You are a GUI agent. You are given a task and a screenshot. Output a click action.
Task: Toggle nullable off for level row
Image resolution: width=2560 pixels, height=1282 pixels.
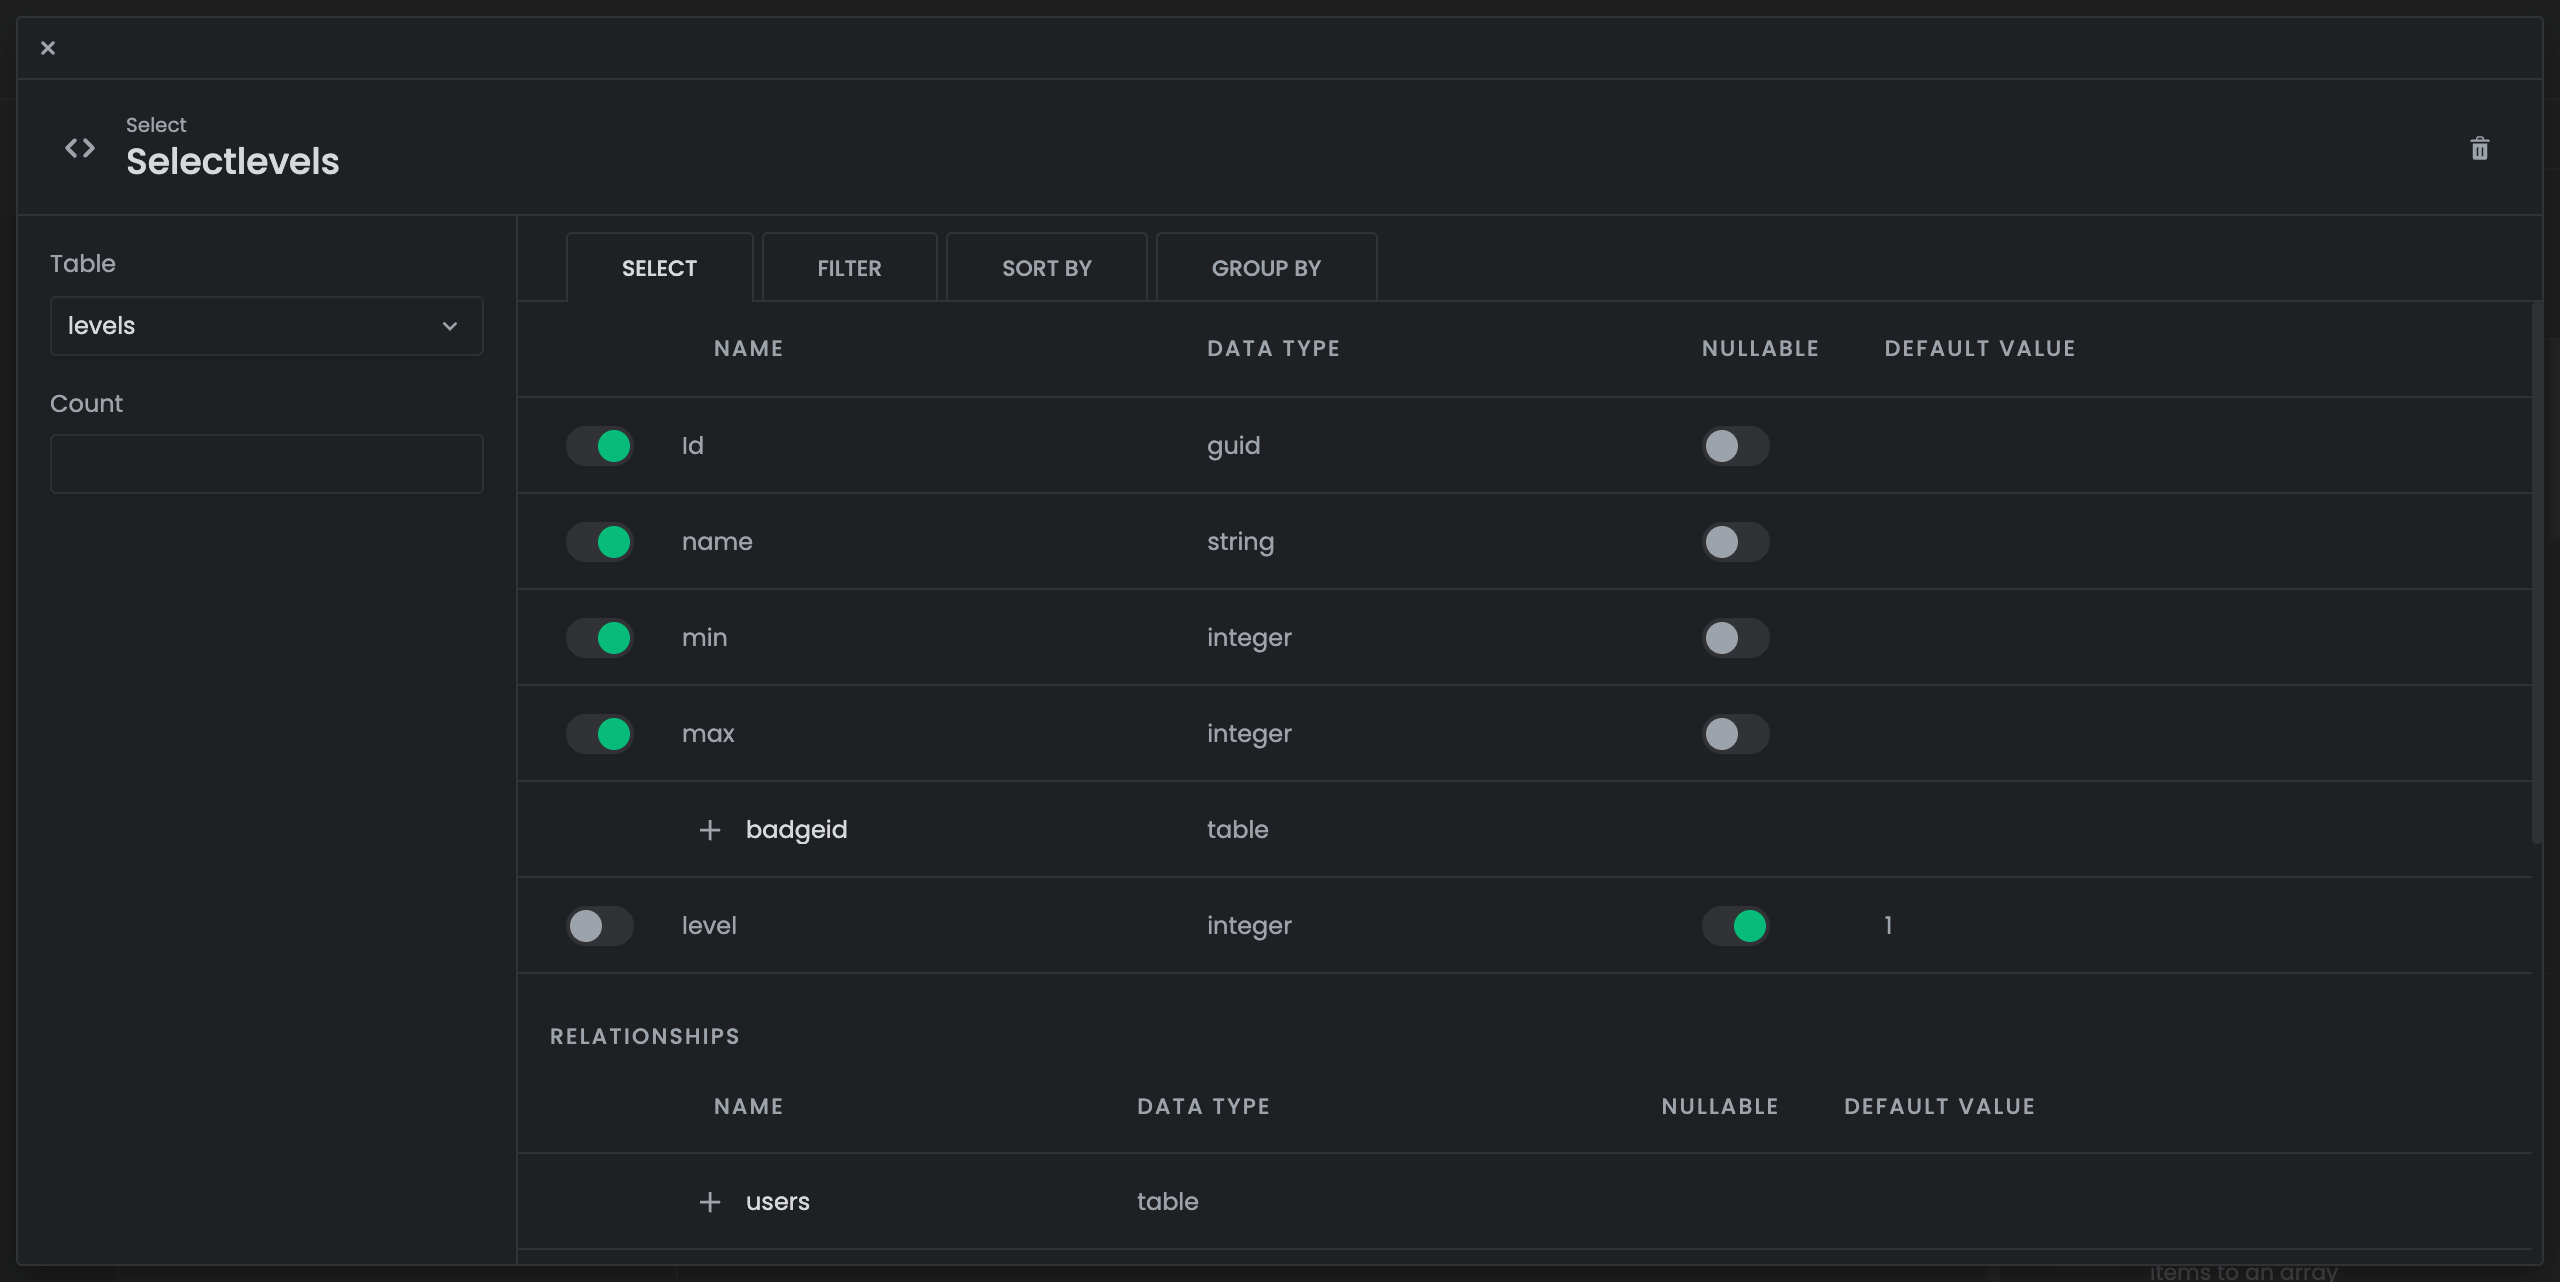click(x=1735, y=926)
